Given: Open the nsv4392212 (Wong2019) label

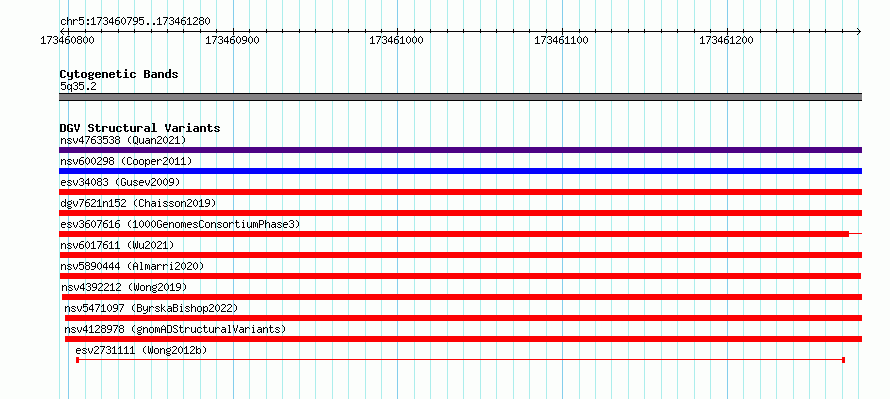Looking at the screenshot, I should coord(124,287).
